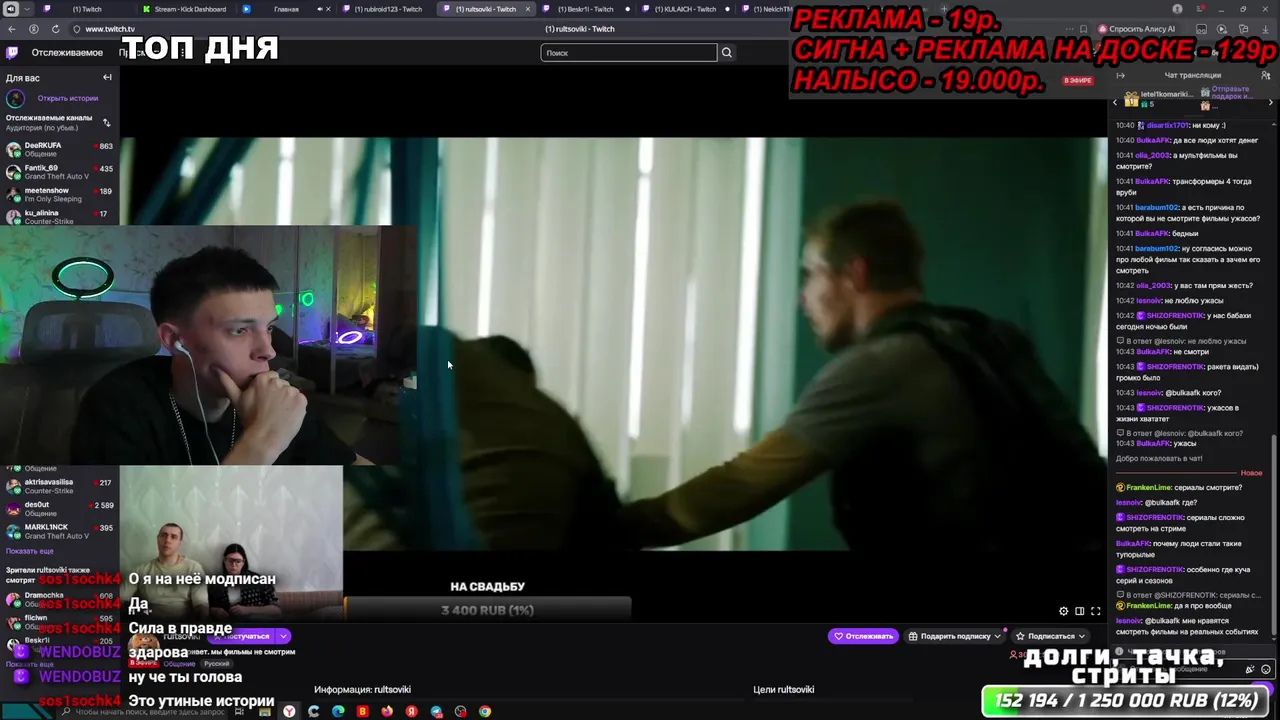Viewport: 1280px width, 720px height.
Task: Click the chat panel vertical scrollbar
Action: (1273, 535)
